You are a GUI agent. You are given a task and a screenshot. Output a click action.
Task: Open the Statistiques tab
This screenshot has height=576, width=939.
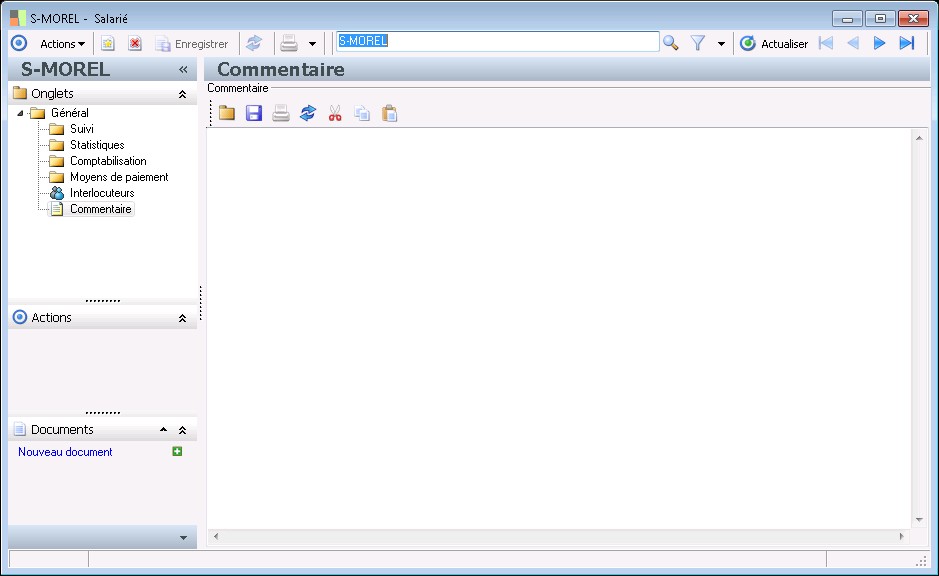click(x=97, y=145)
